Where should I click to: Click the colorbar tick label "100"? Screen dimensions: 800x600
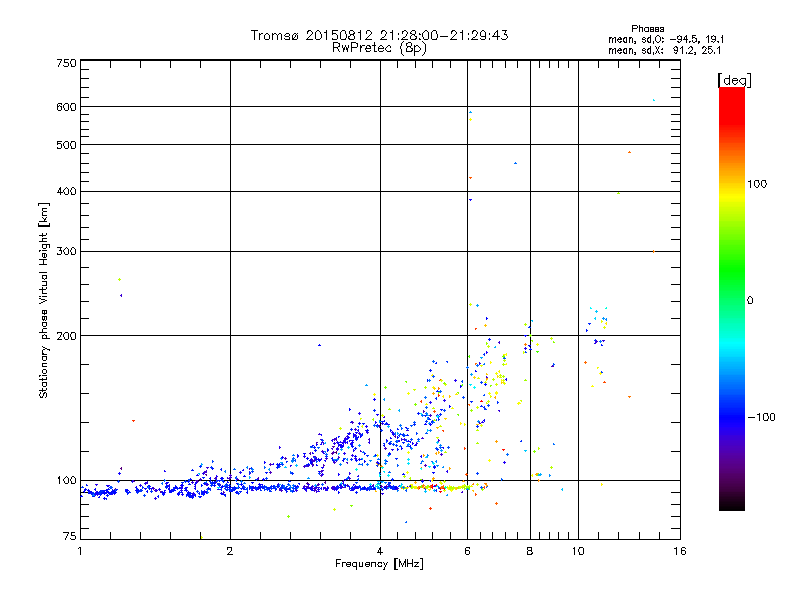click(x=757, y=184)
